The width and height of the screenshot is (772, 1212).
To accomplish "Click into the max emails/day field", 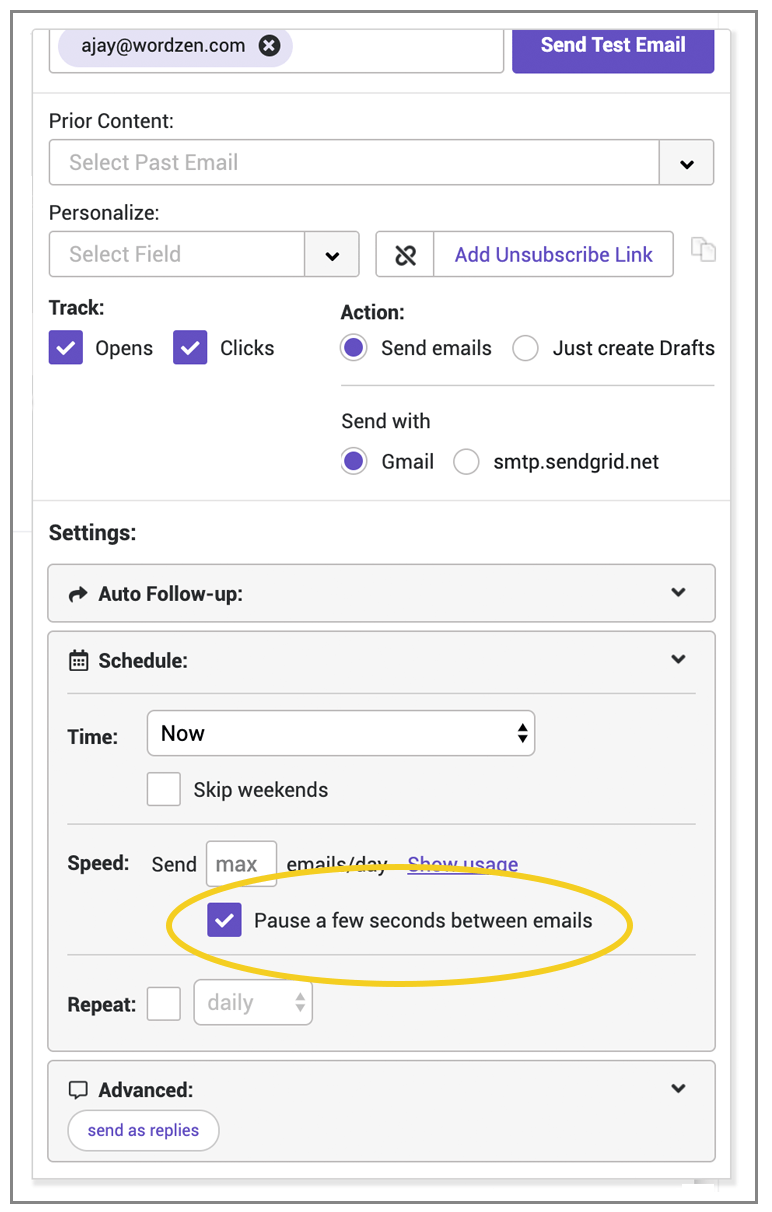I will [241, 864].
